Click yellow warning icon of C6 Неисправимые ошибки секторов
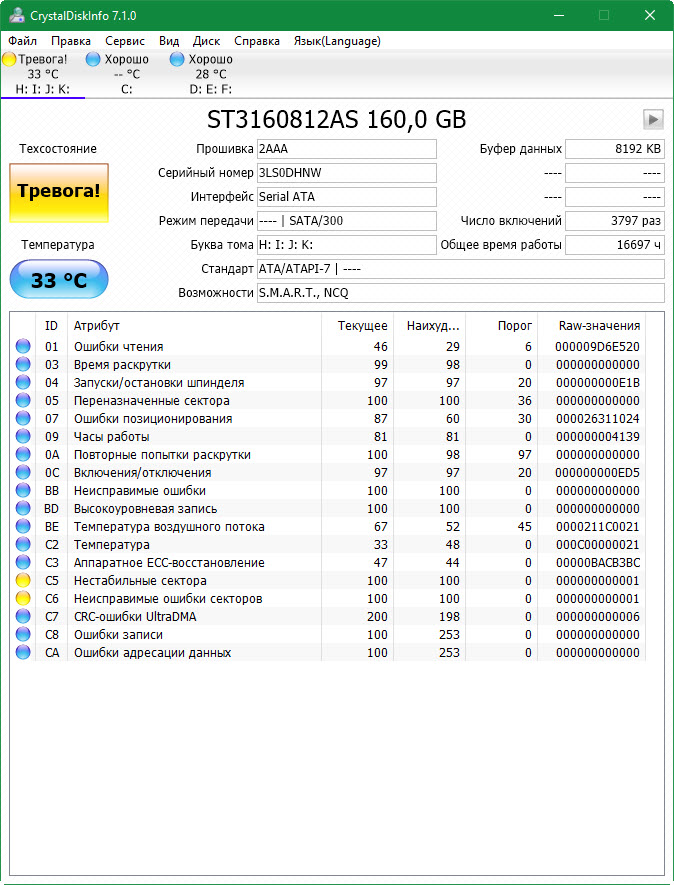674x885 pixels. coord(23,598)
